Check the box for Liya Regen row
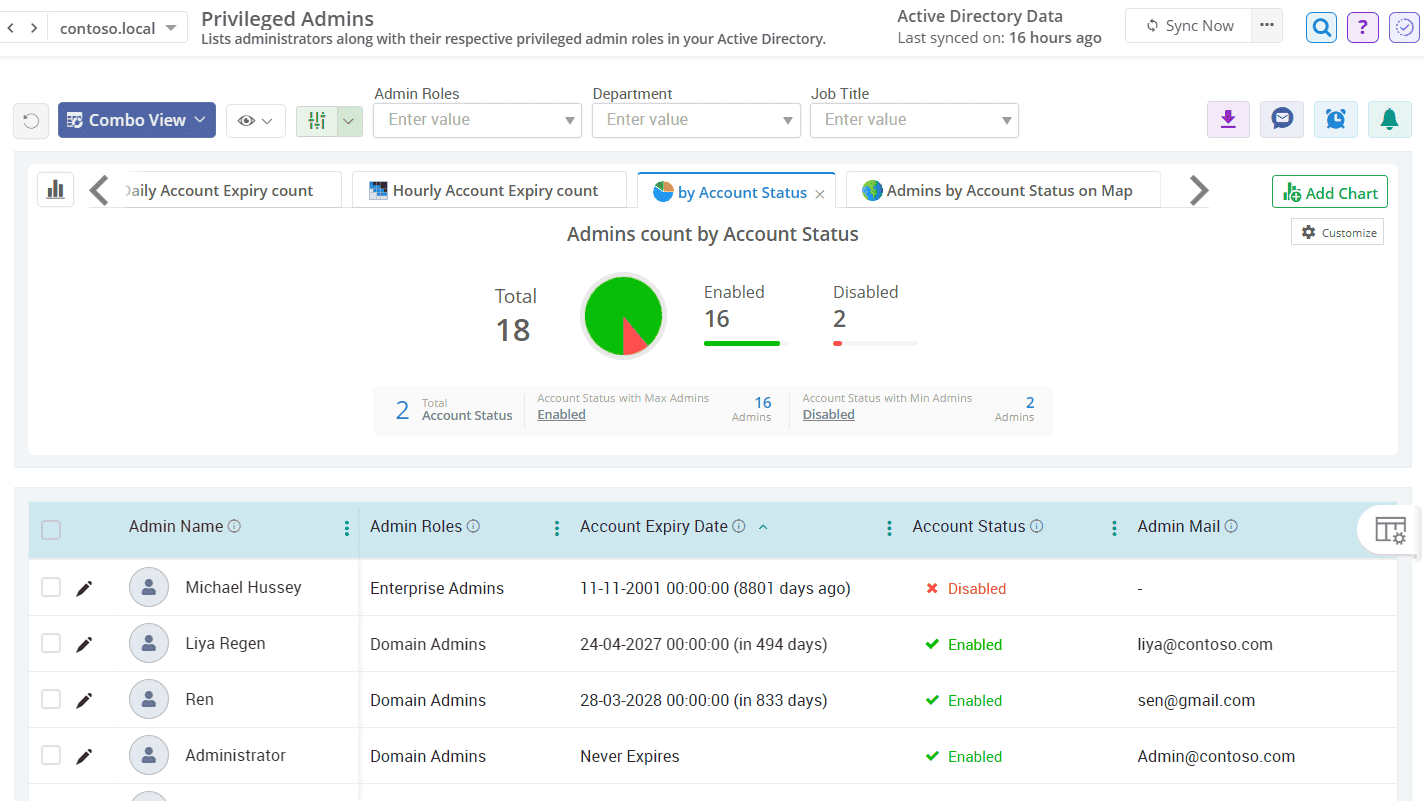Viewport: 1424px width, 801px height. (x=51, y=644)
